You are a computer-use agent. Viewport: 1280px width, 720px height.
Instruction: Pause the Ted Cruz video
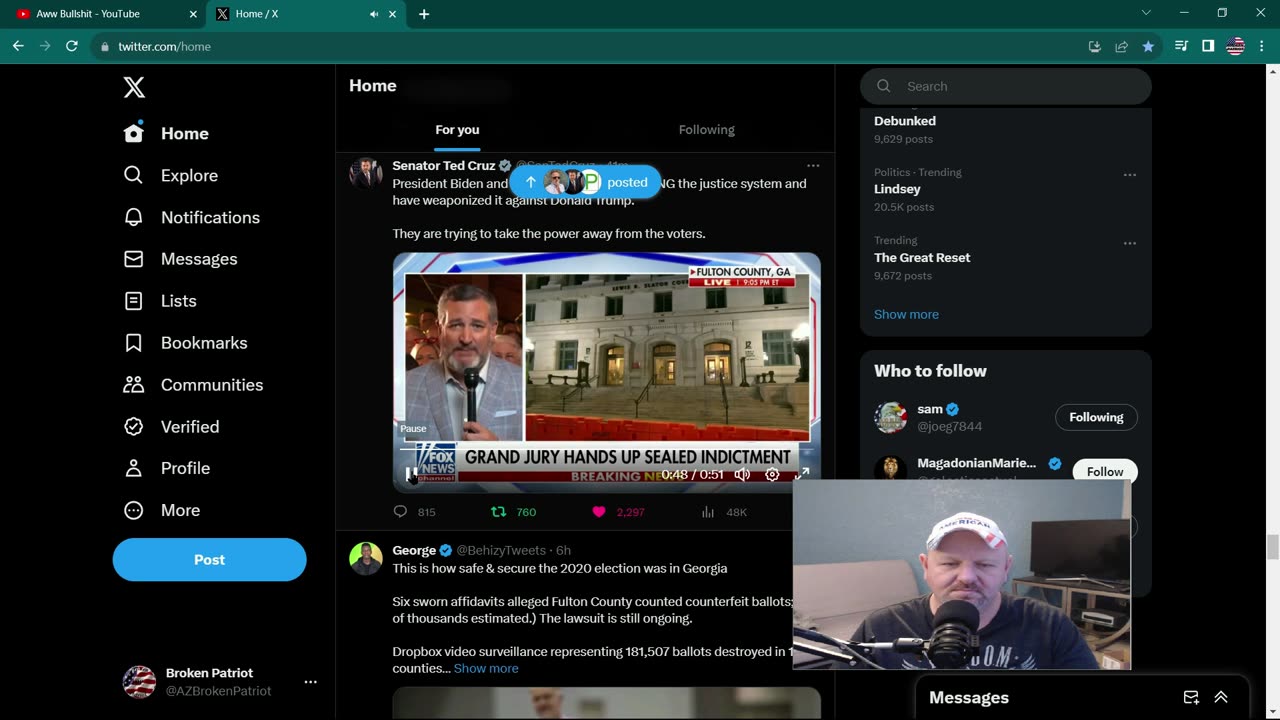411,474
